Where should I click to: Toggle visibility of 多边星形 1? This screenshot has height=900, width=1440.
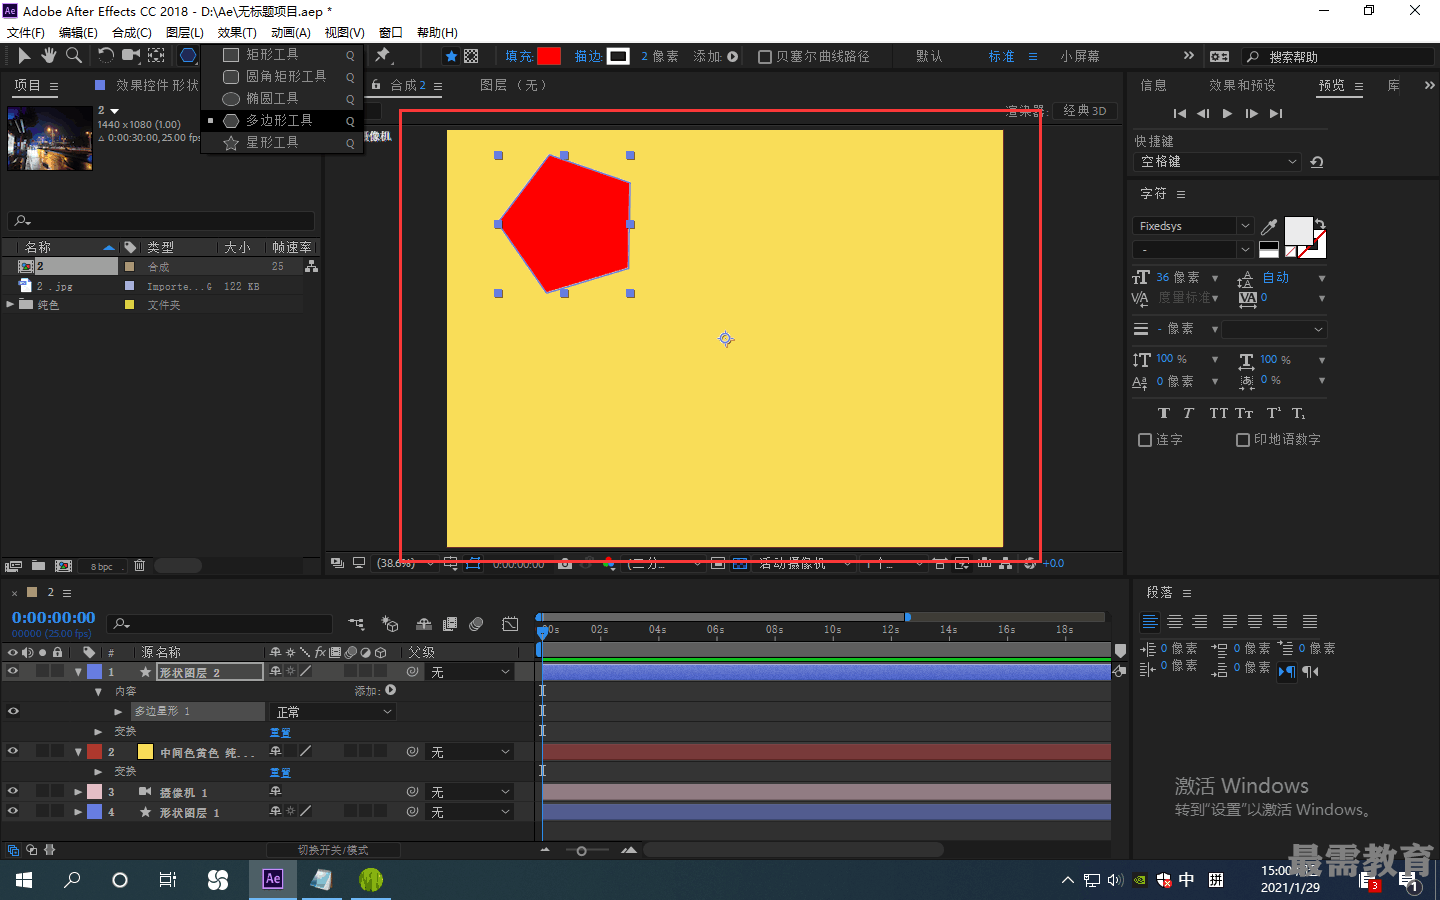(x=13, y=711)
